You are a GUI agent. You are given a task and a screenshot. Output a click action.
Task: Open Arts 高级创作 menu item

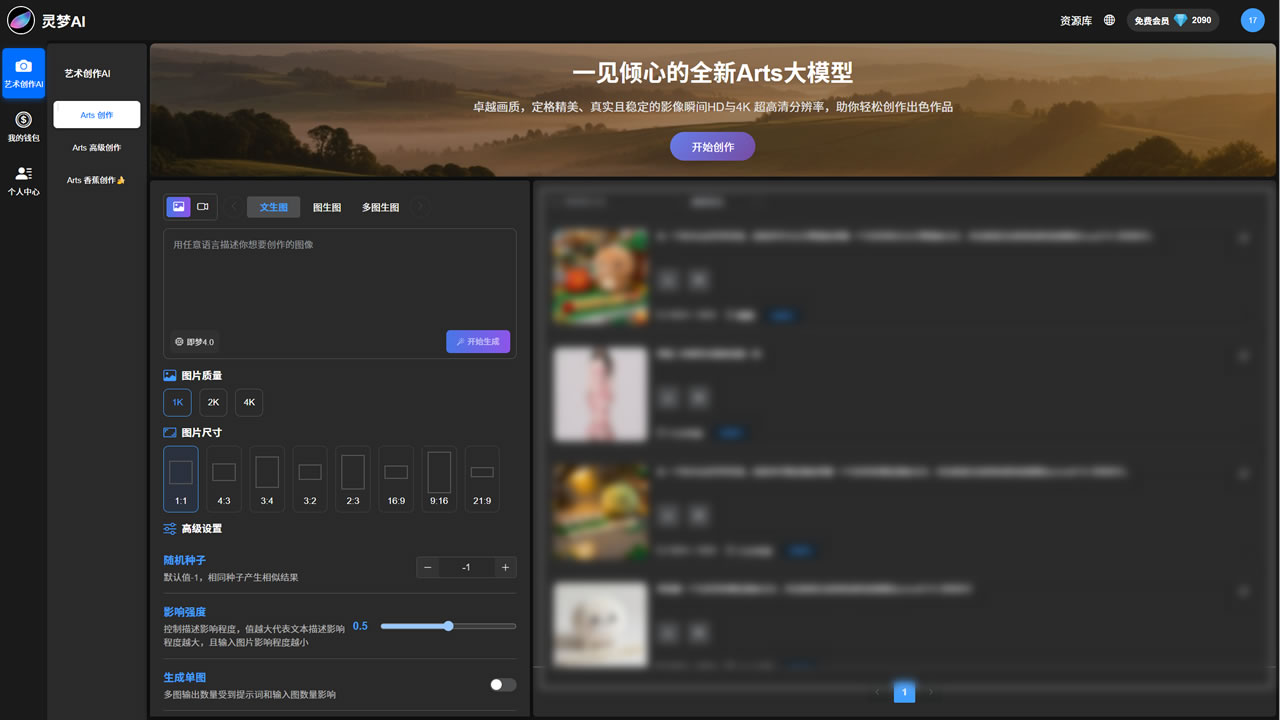97,148
